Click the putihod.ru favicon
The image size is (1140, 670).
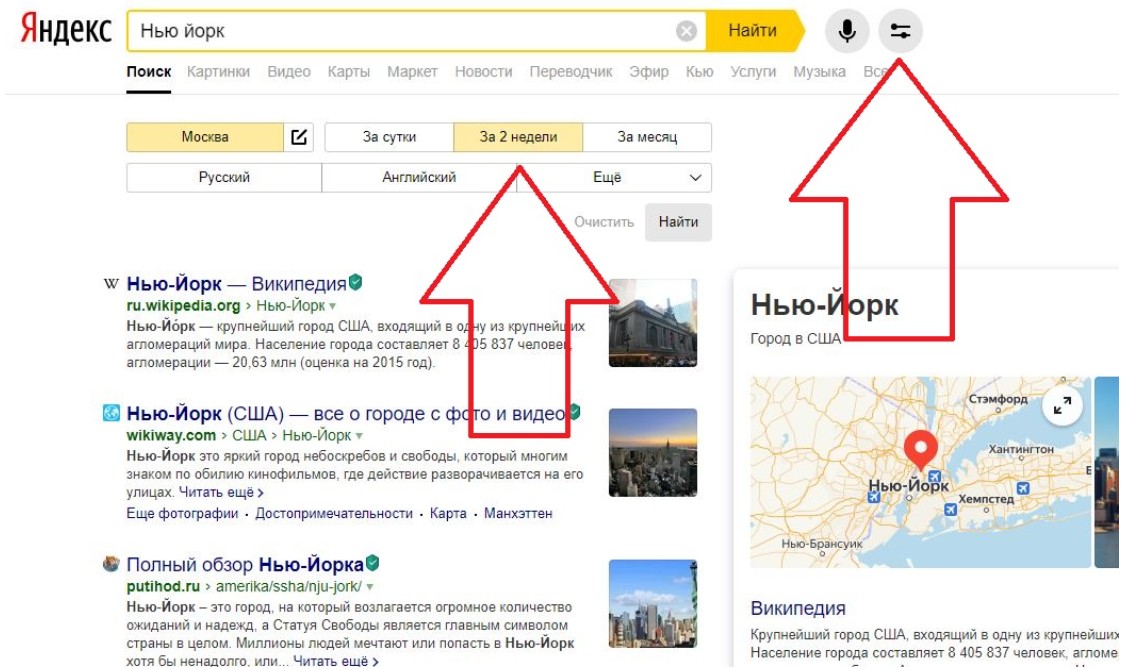coord(111,564)
